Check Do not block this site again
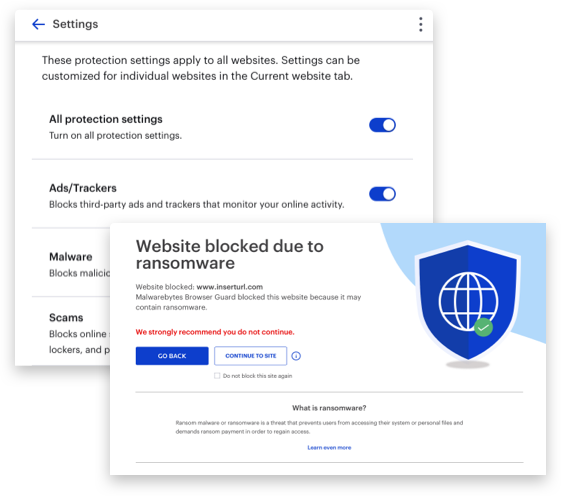The height and width of the screenshot is (496, 561). coord(217,376)
